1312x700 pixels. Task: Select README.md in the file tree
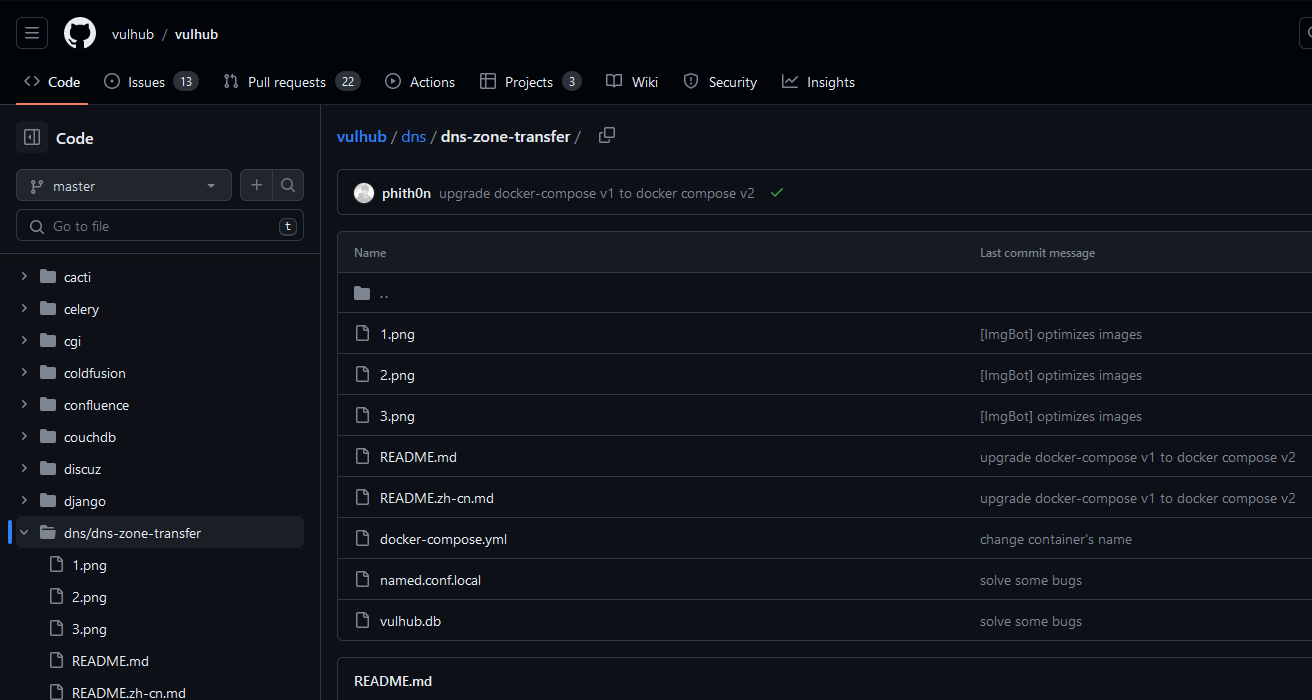tap(110, 661)
